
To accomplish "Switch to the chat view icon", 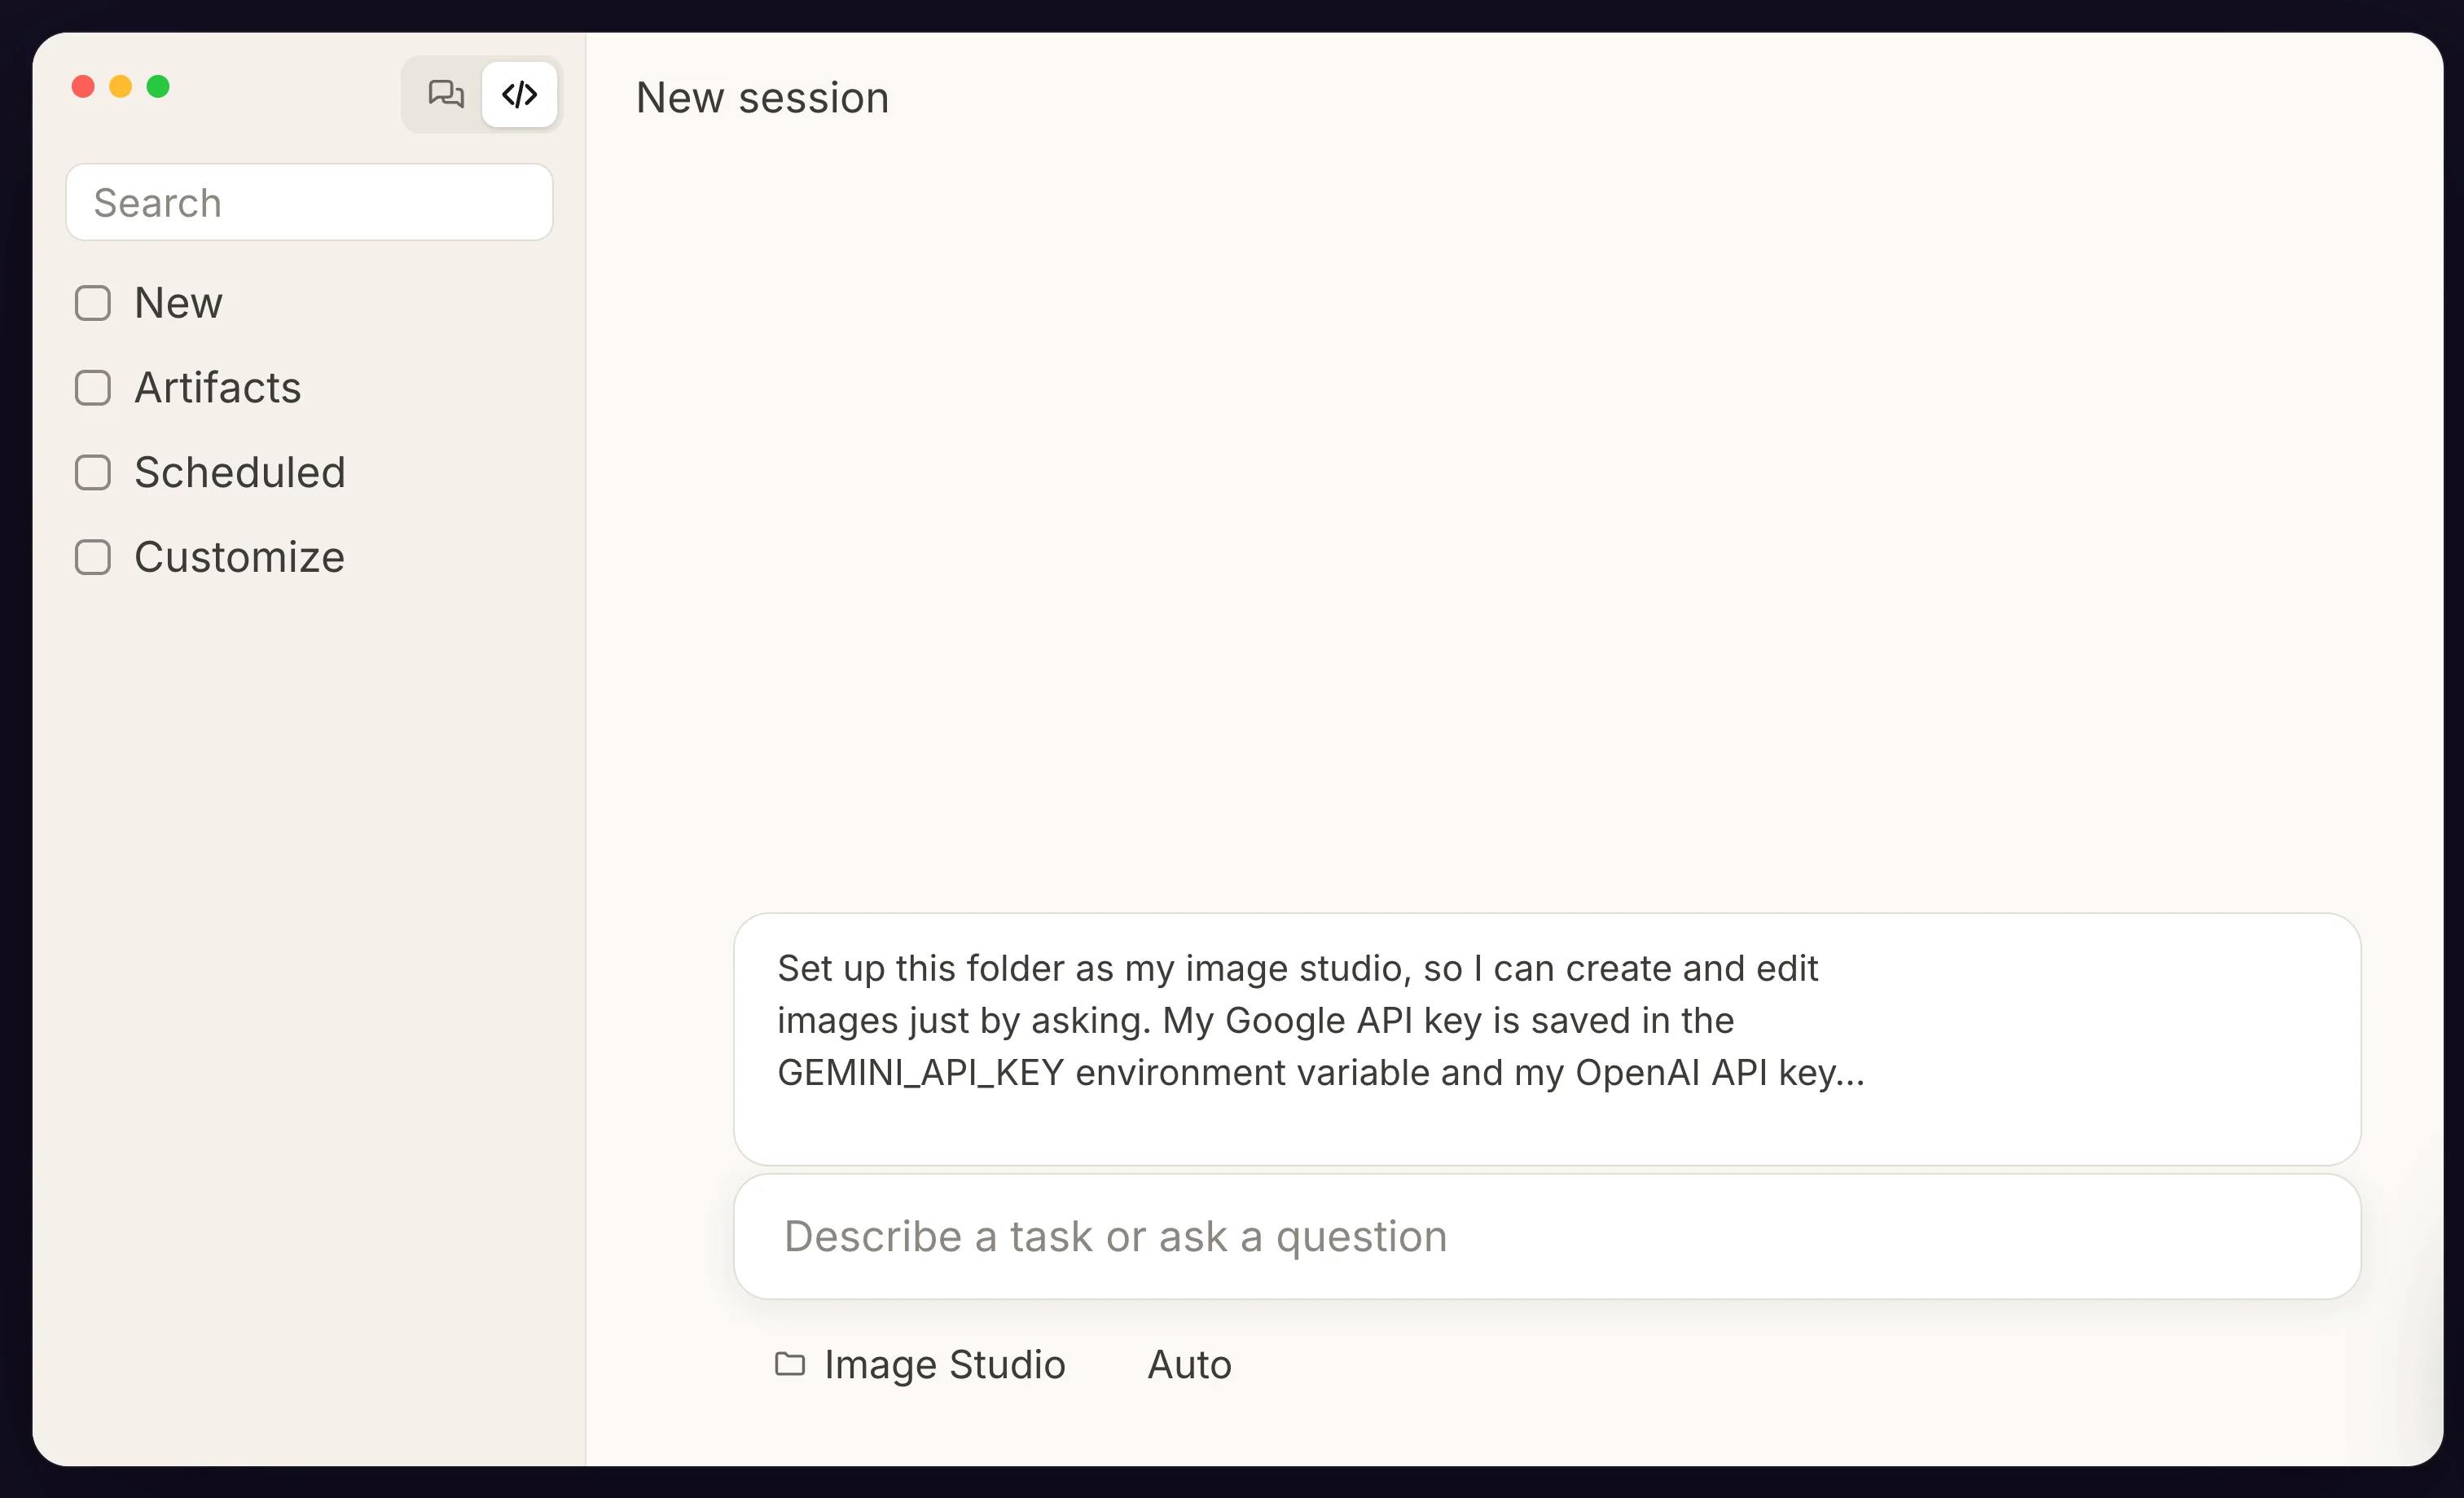I will tap(445, 94).
